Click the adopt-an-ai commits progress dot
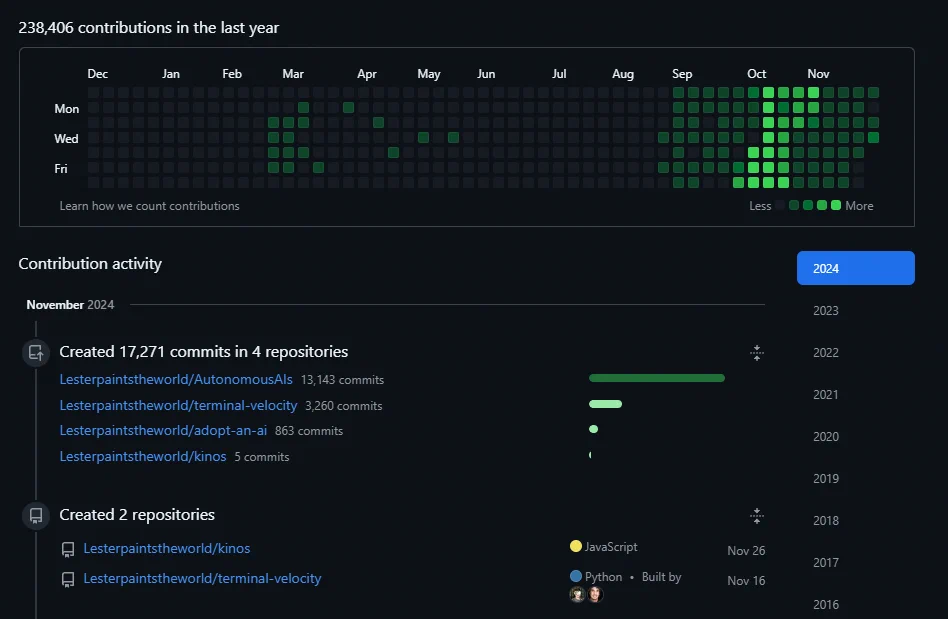The width and height of the screenshot is (948, 619). click(x=594, y=429)
